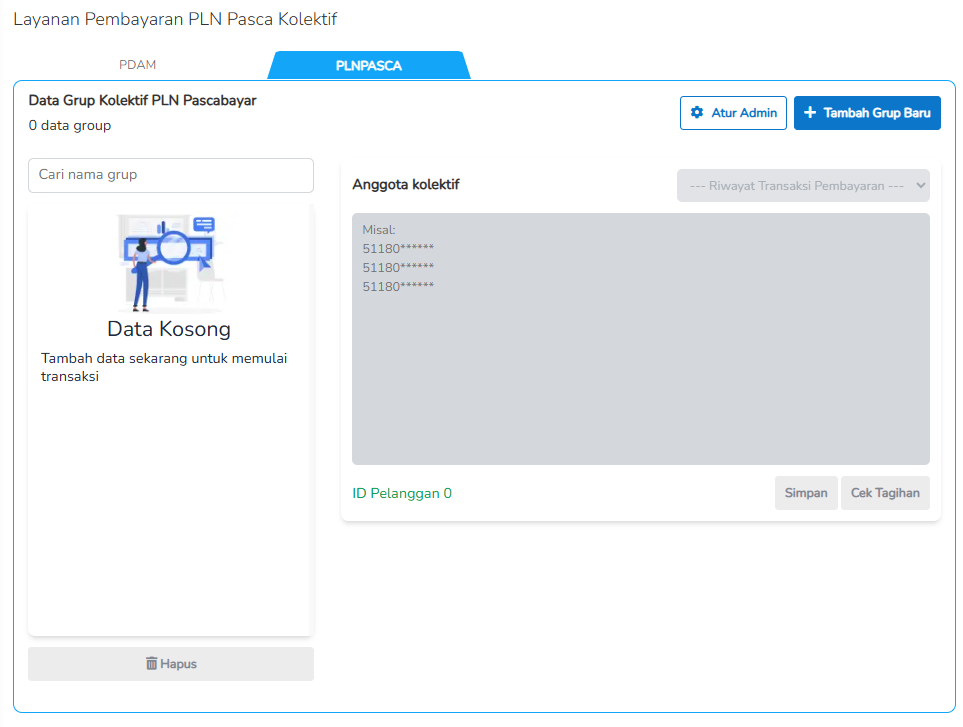Screen dimensions: 963x727
Task: Click the green ID Pelanggan 0 counter
Action: pos(402,493)
